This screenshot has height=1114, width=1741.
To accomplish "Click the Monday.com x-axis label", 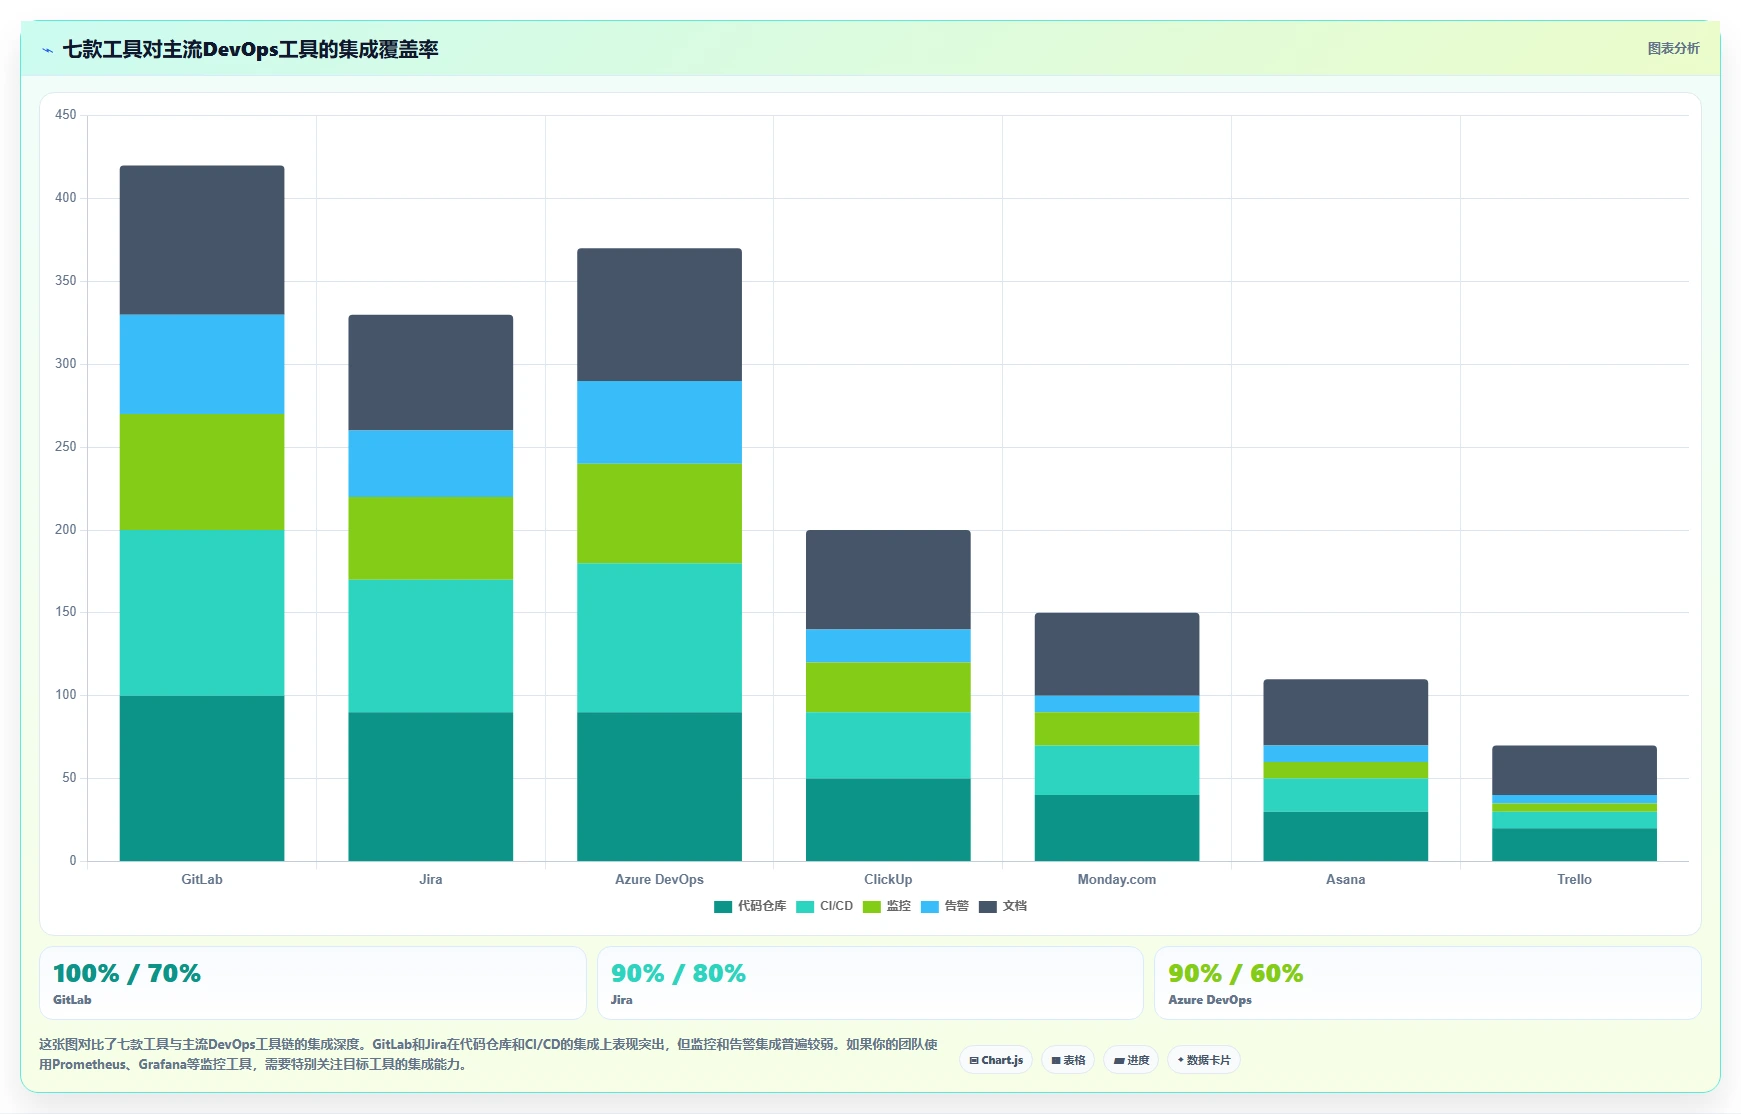I will [x=1117, y=880].
